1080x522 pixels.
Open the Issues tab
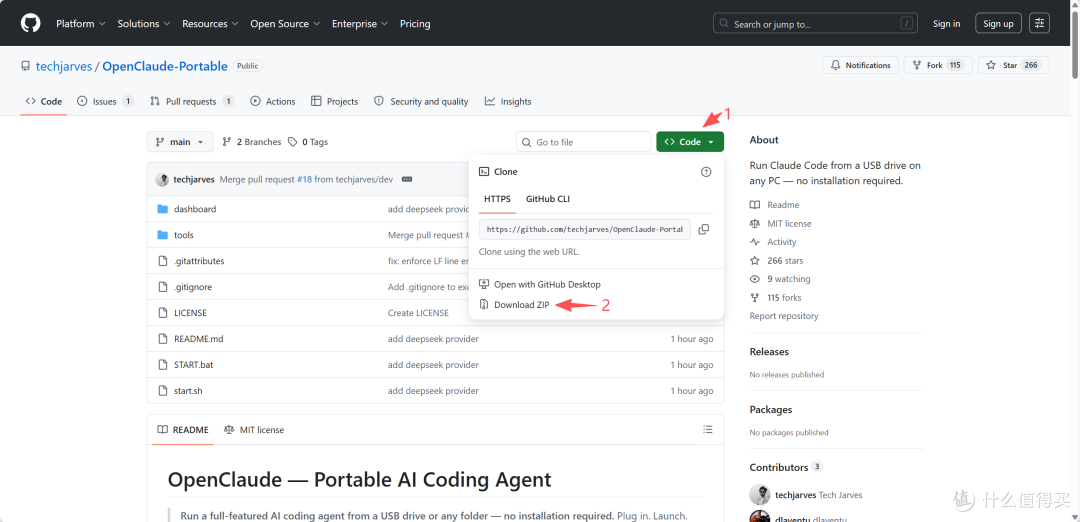point(105,101)
